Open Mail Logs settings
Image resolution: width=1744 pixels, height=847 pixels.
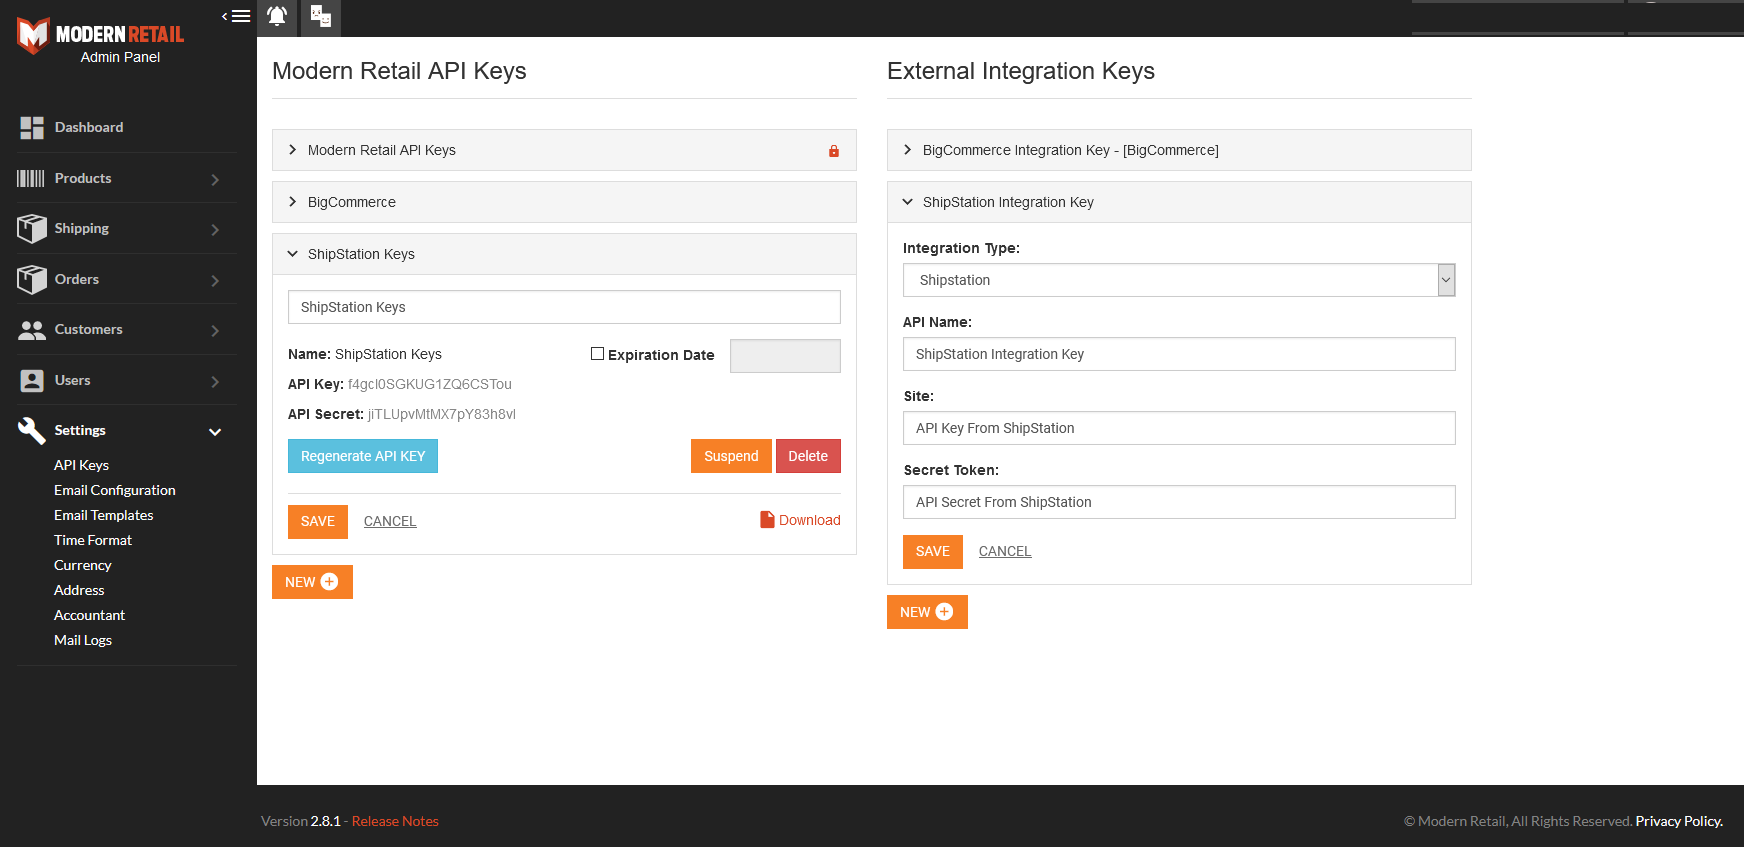click(x=83, y=640)
